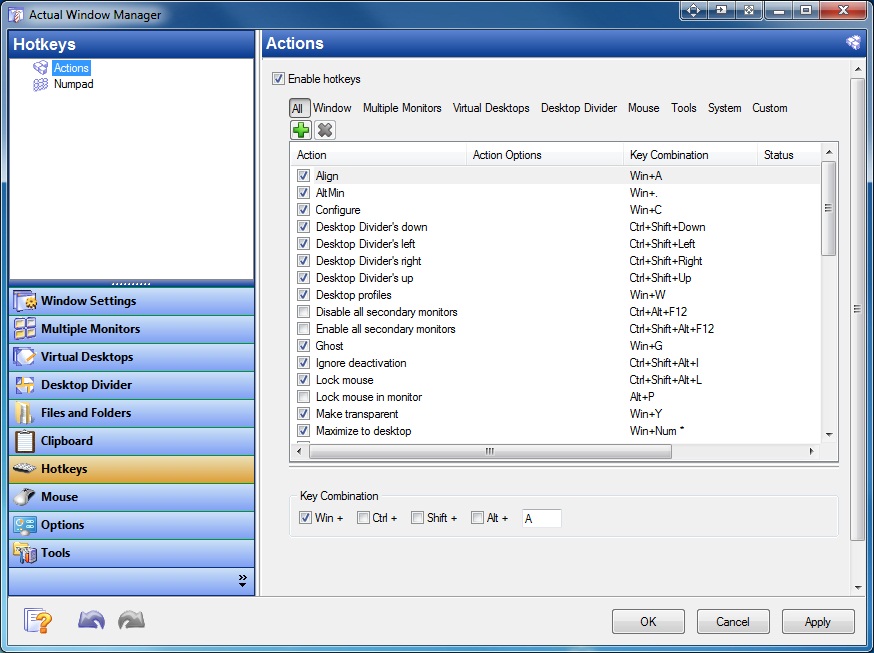The height and width of the screenshot is (653, 874).
Task: Click the key input field containing A
Action: (541, 518)
